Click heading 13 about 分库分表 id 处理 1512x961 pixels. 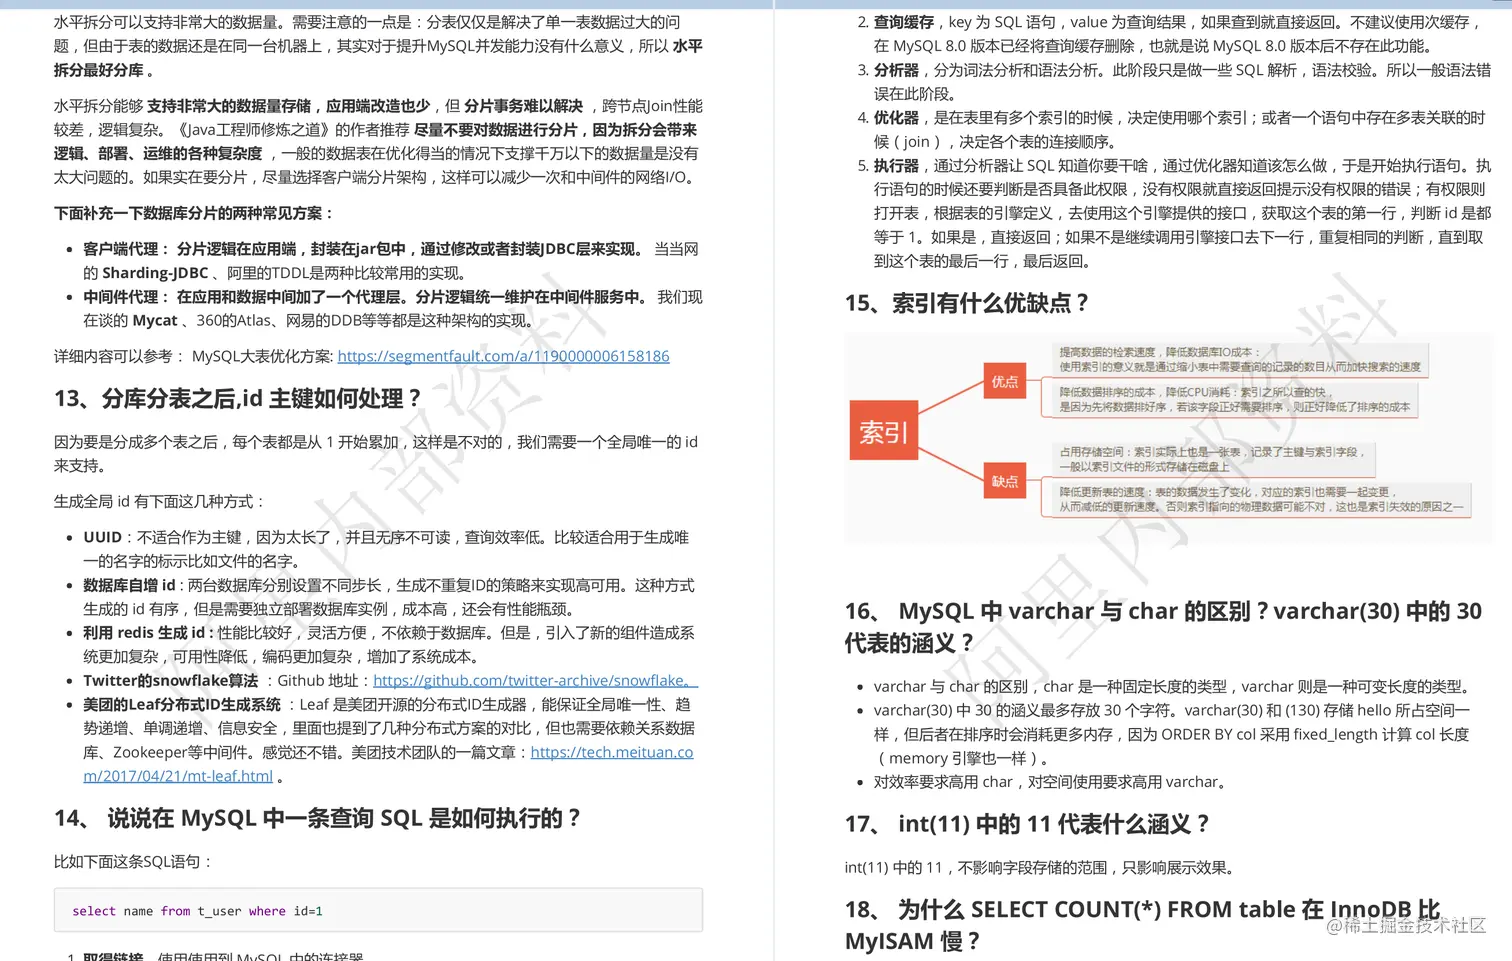235,397
